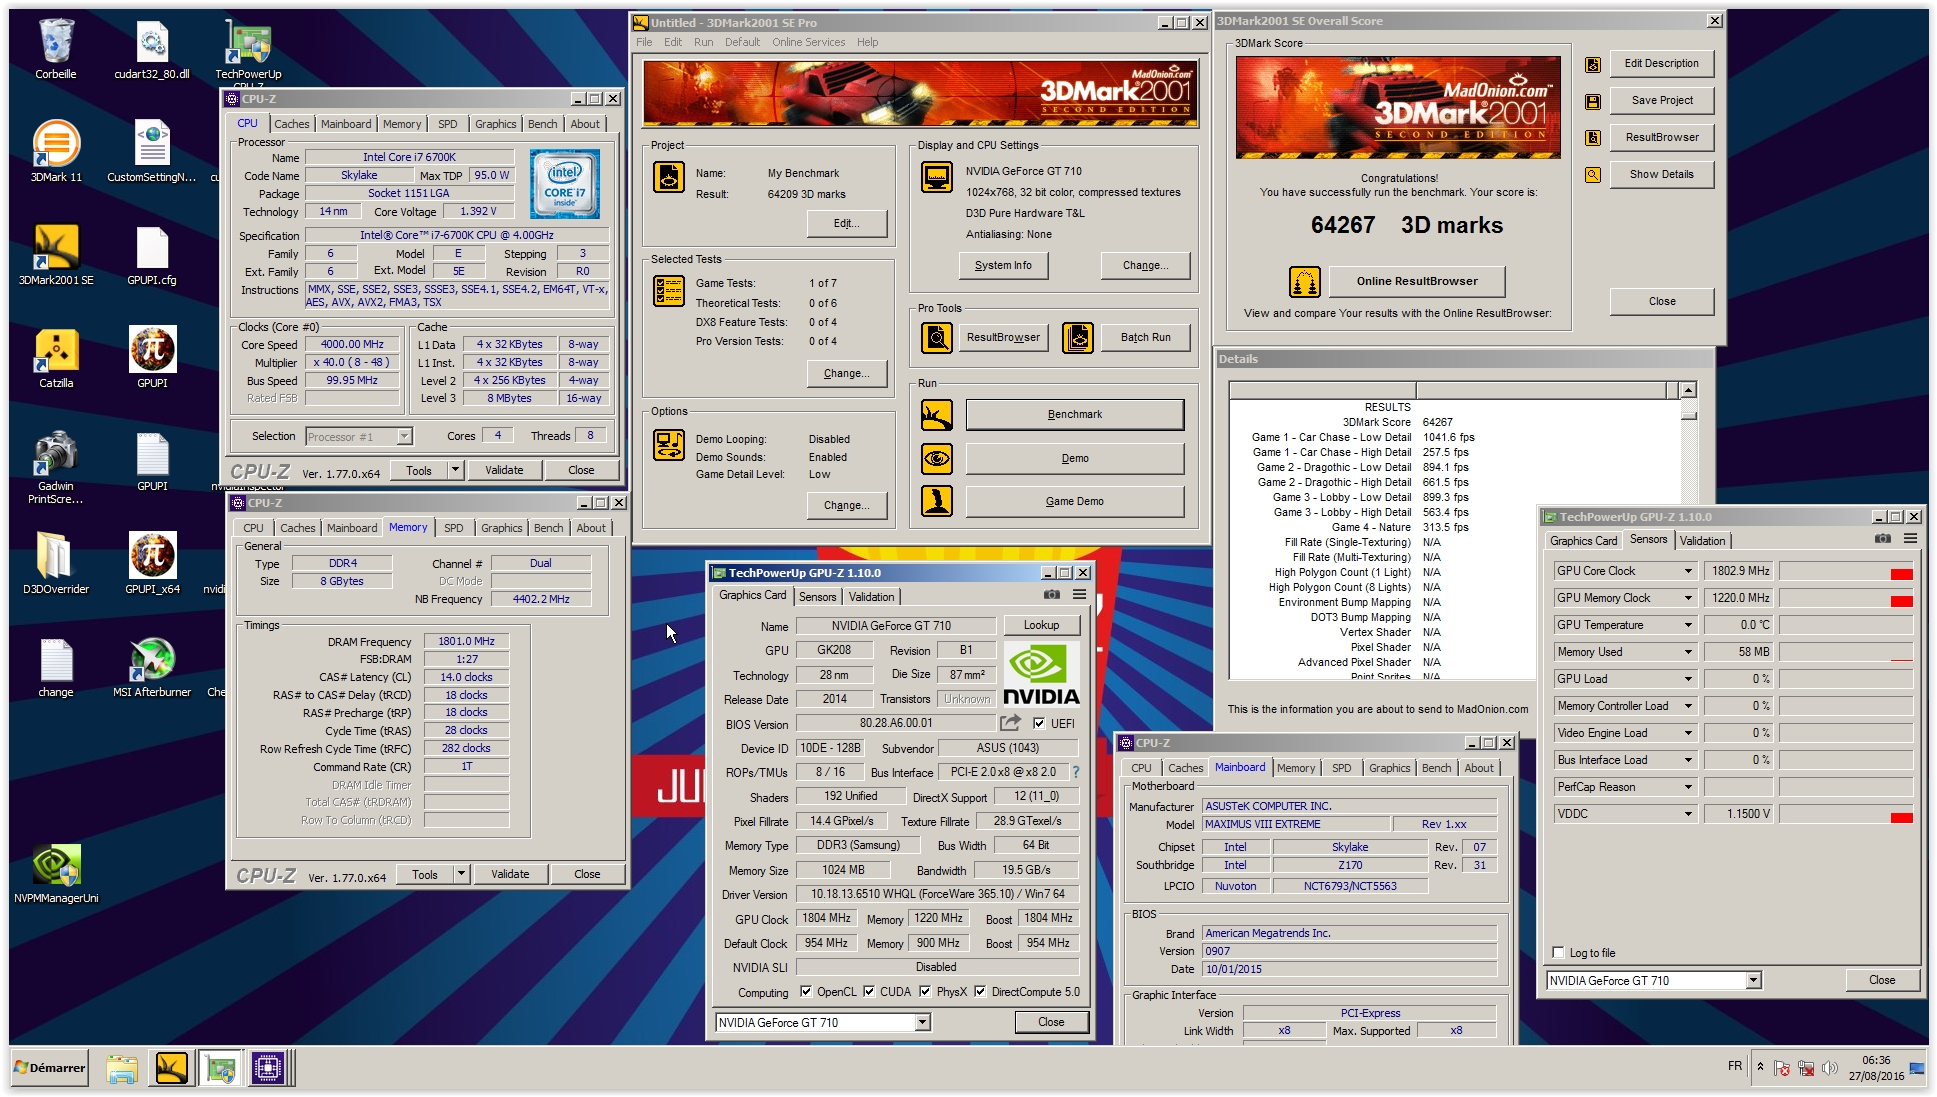Launch 3DMark2001 SE desktop shortcut

click(56, 254)
